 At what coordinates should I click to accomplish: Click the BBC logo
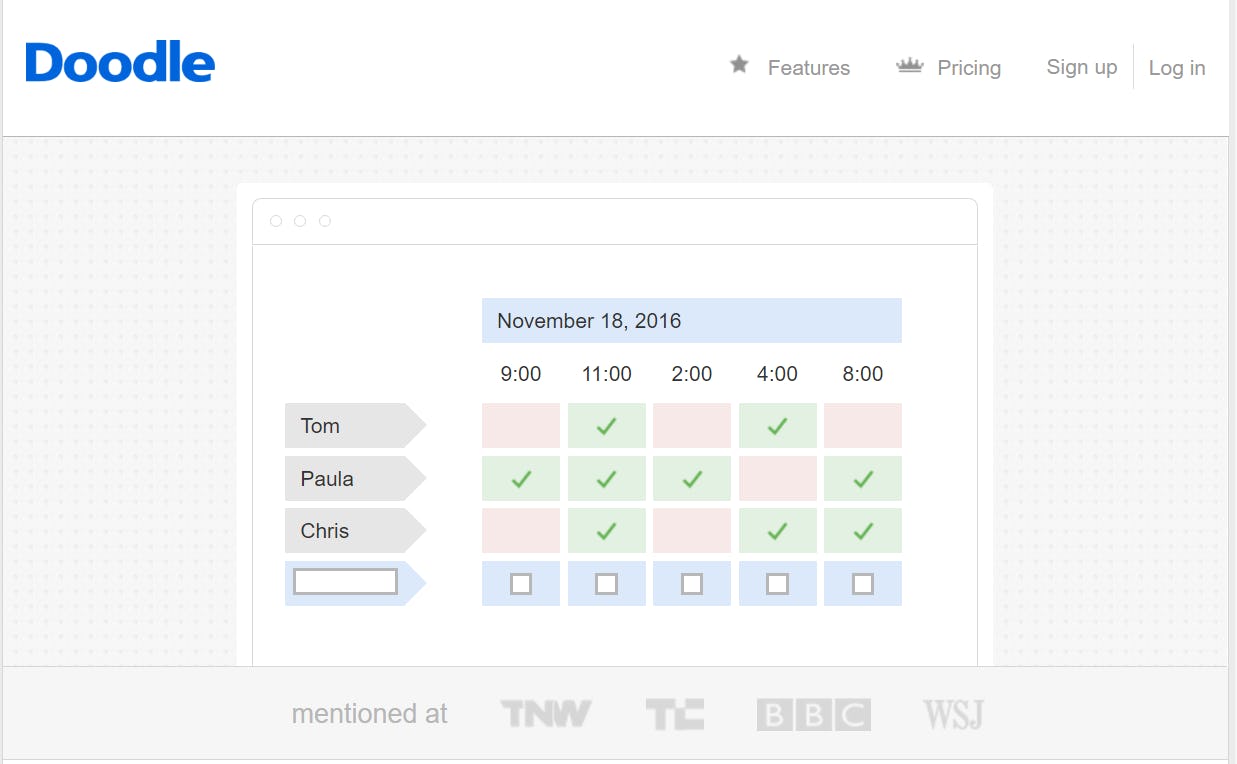click(x=813, y=715)
